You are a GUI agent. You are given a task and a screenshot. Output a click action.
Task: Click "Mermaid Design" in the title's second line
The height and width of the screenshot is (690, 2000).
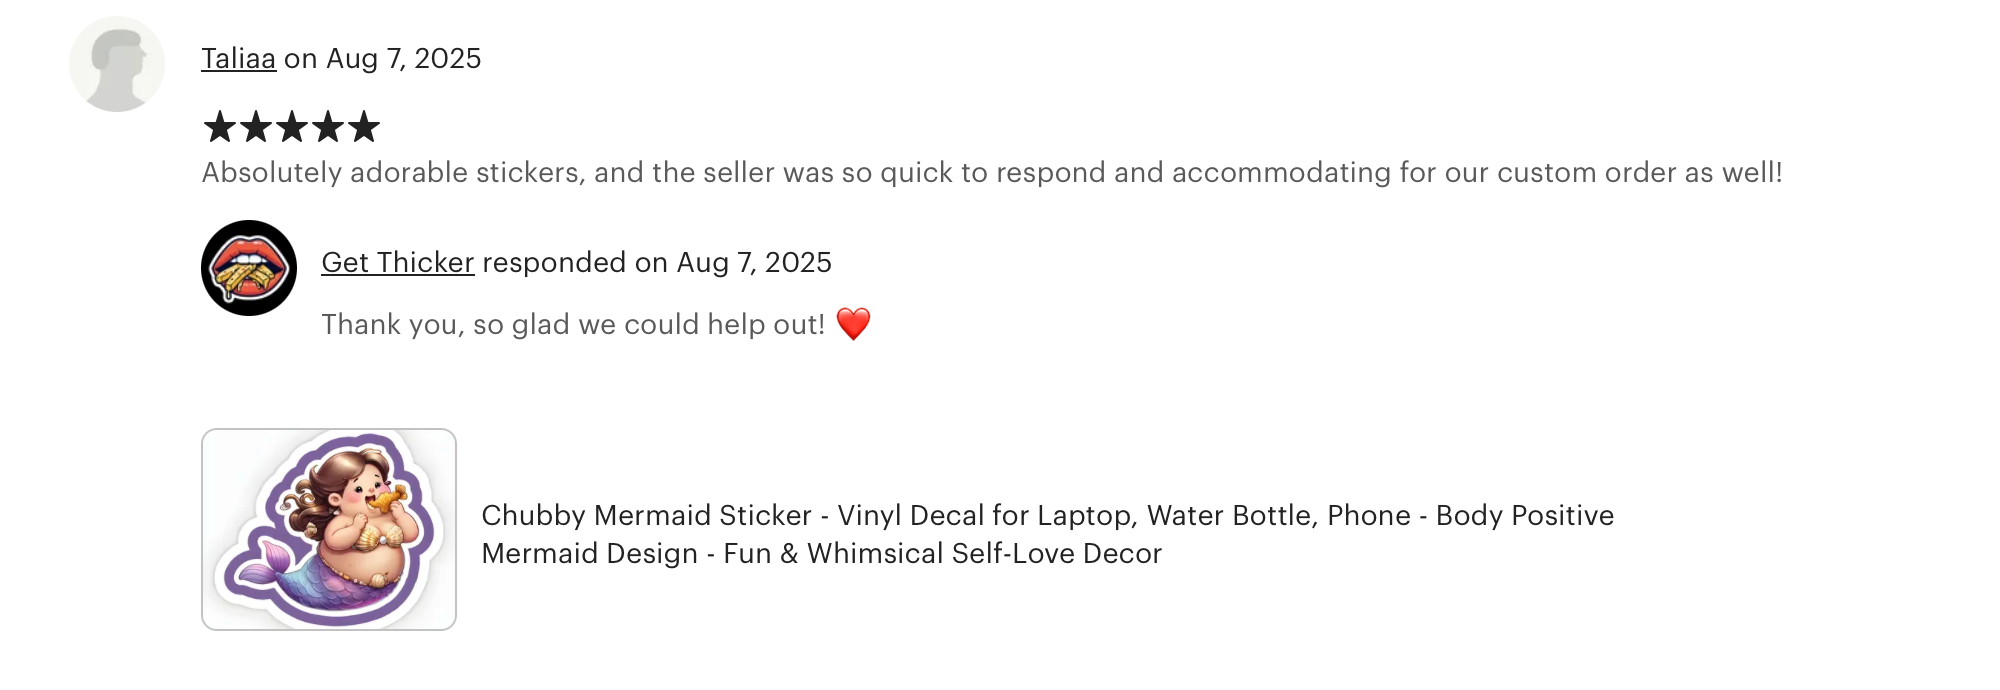click(x=589, y=554)
